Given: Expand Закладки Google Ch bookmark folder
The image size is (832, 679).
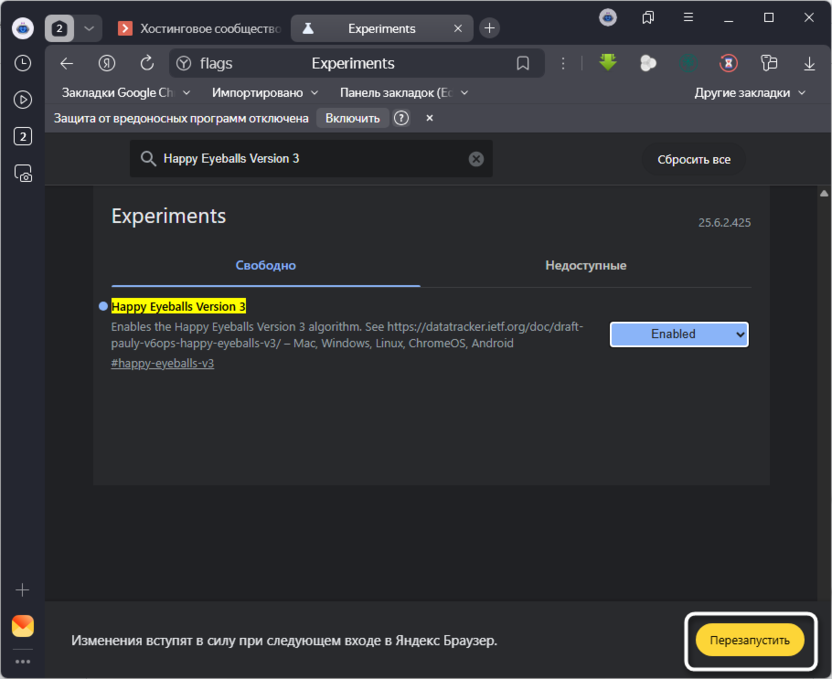Looking at the screenshot, I should click(x=126, y=93).
